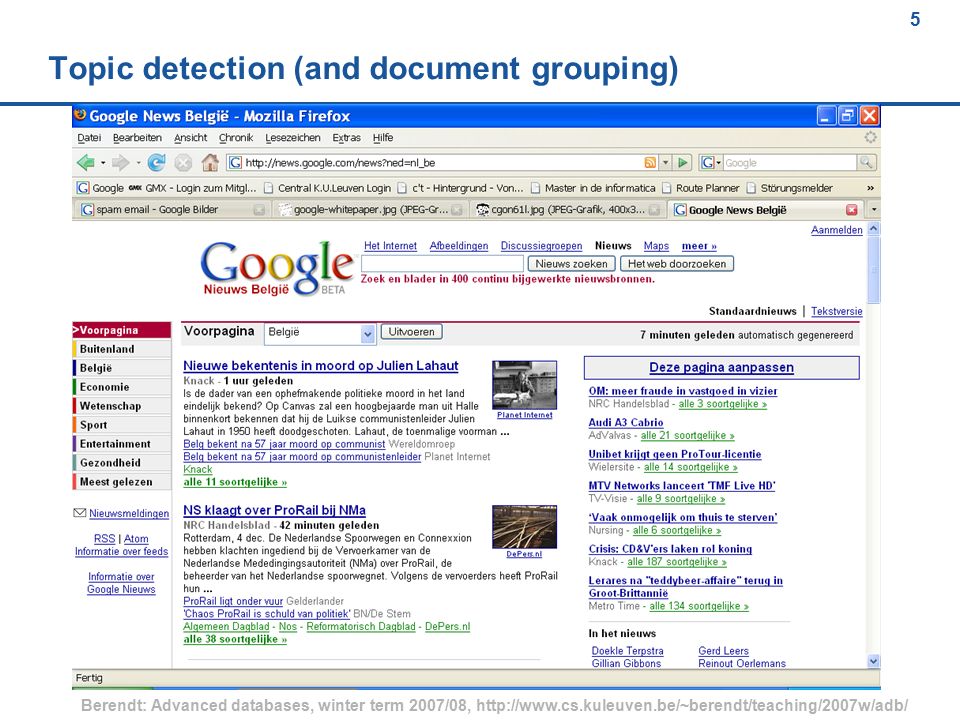This screenshot has width=960, height=720.
Task: Open headline Nieuwe bekentenis in moord op Julien Lahaut
Action: pos(321,366)
